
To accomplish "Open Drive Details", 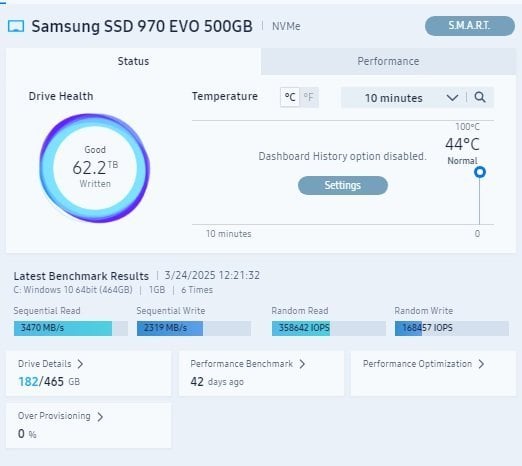I will click(x=88, y=373).
